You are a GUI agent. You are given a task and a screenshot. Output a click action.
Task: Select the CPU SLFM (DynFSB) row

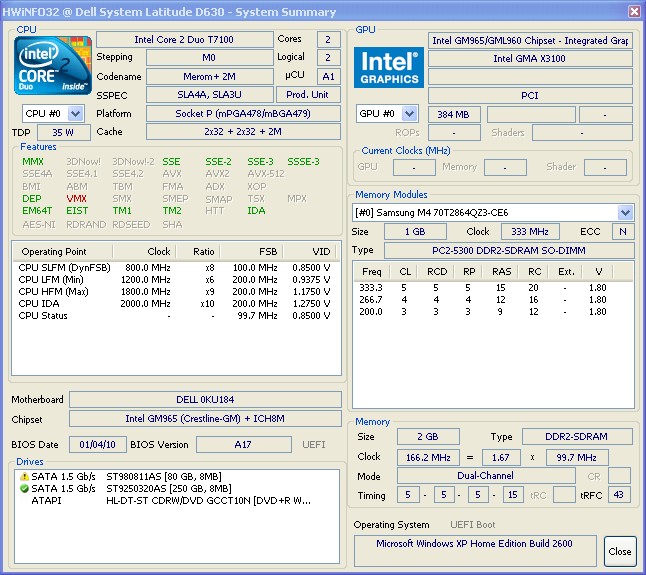click(176, 268)
